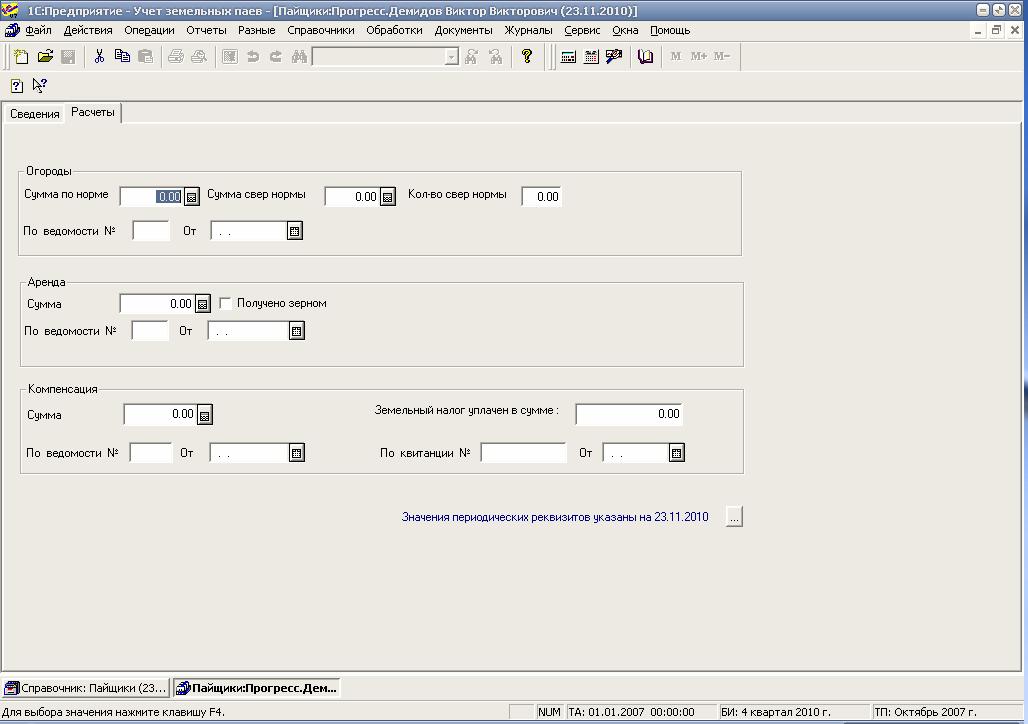Open help with yellow question icon
The width and height of the screenshot is (1028, 724).
click(x=526, y=56)
